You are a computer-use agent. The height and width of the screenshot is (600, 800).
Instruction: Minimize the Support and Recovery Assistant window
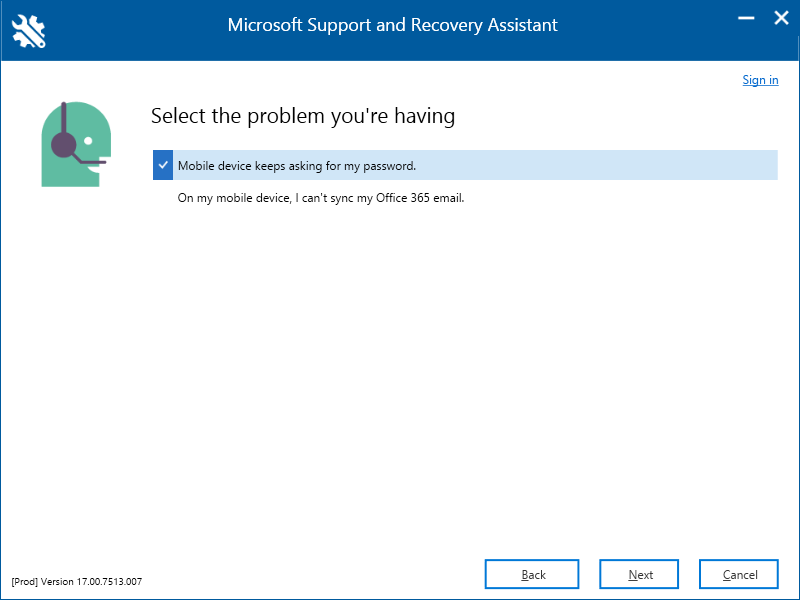point(746,18)
